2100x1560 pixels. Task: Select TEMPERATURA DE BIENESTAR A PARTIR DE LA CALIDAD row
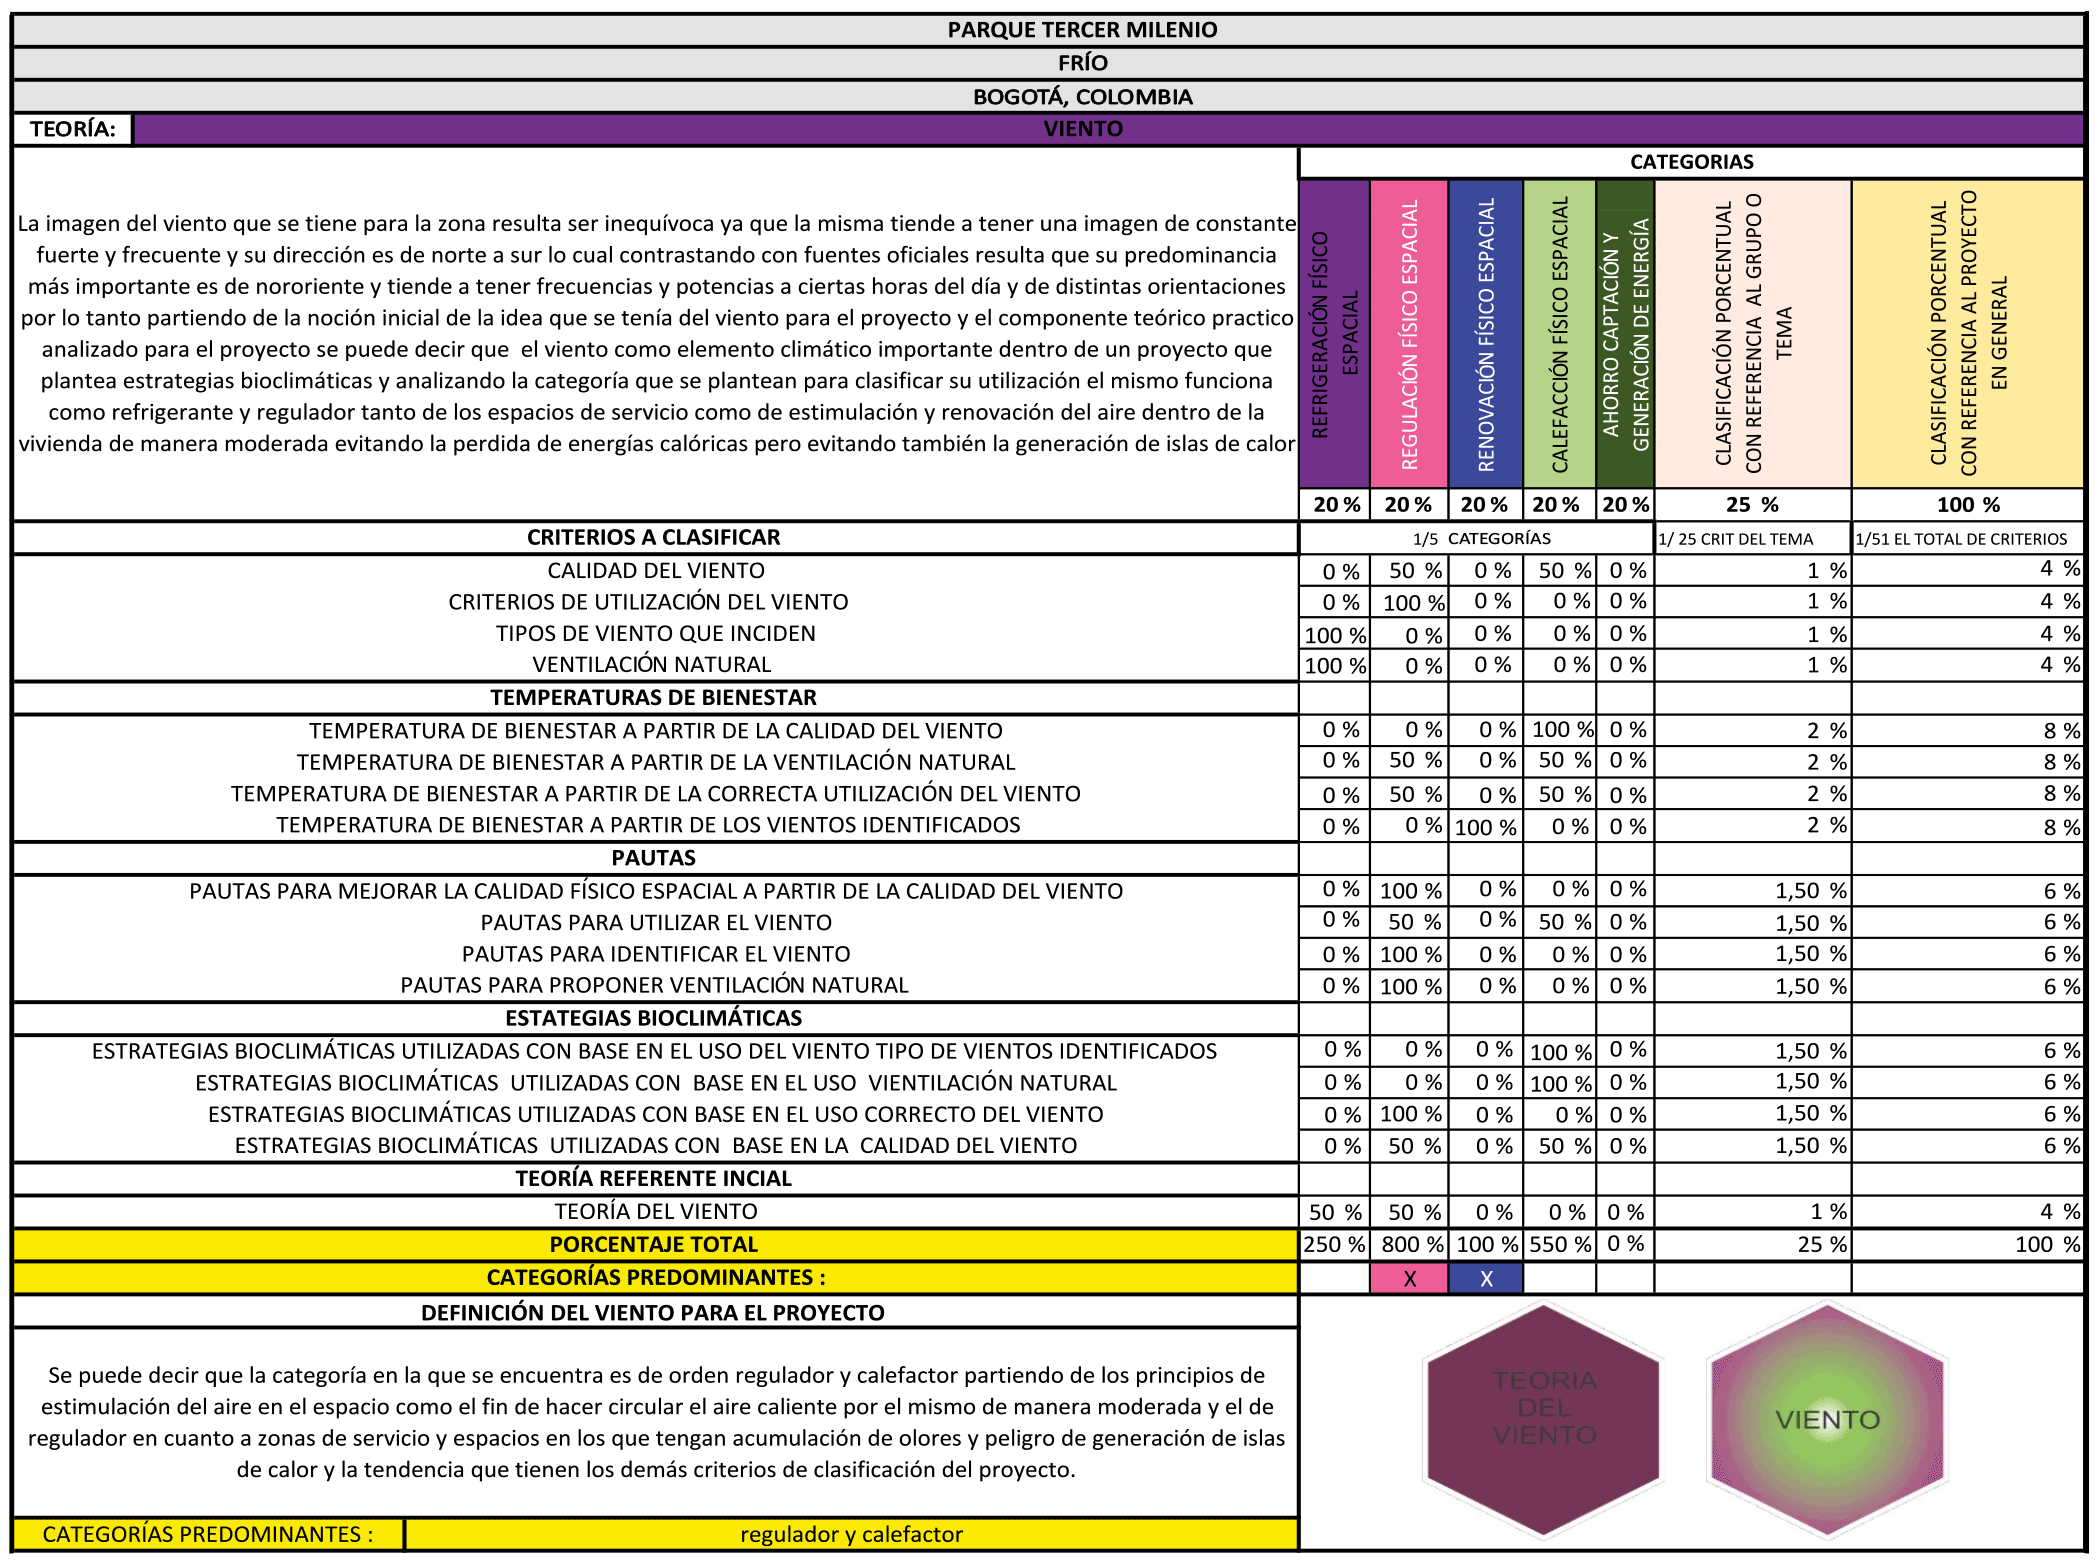pyautogui.click(x=655, y=731)
